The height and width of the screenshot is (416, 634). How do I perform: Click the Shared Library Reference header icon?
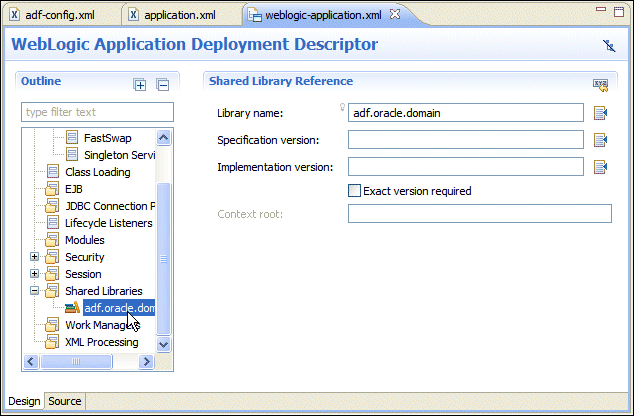click(x=600, y=85)
